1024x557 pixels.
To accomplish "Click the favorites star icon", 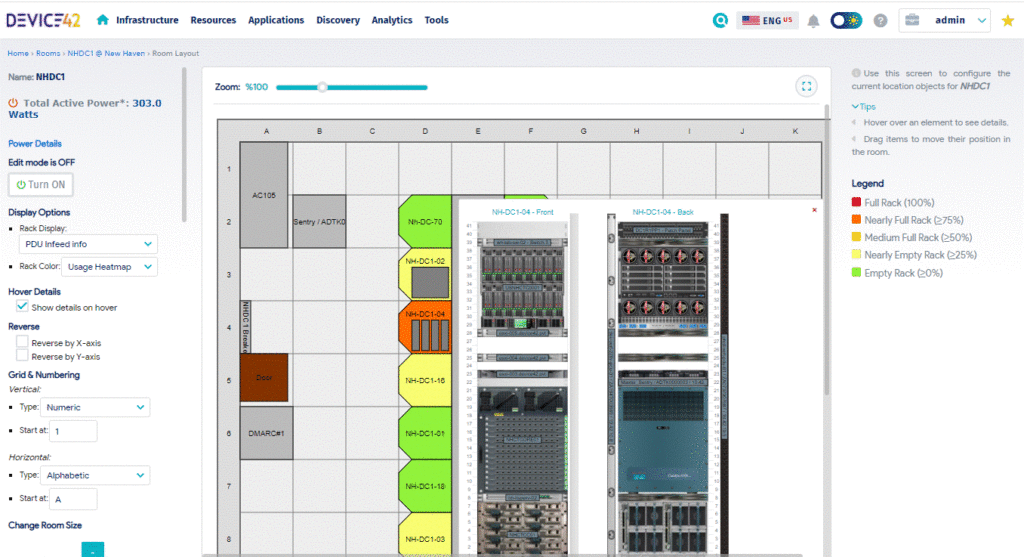I will pyautogui.click(x=1008, y=20).
